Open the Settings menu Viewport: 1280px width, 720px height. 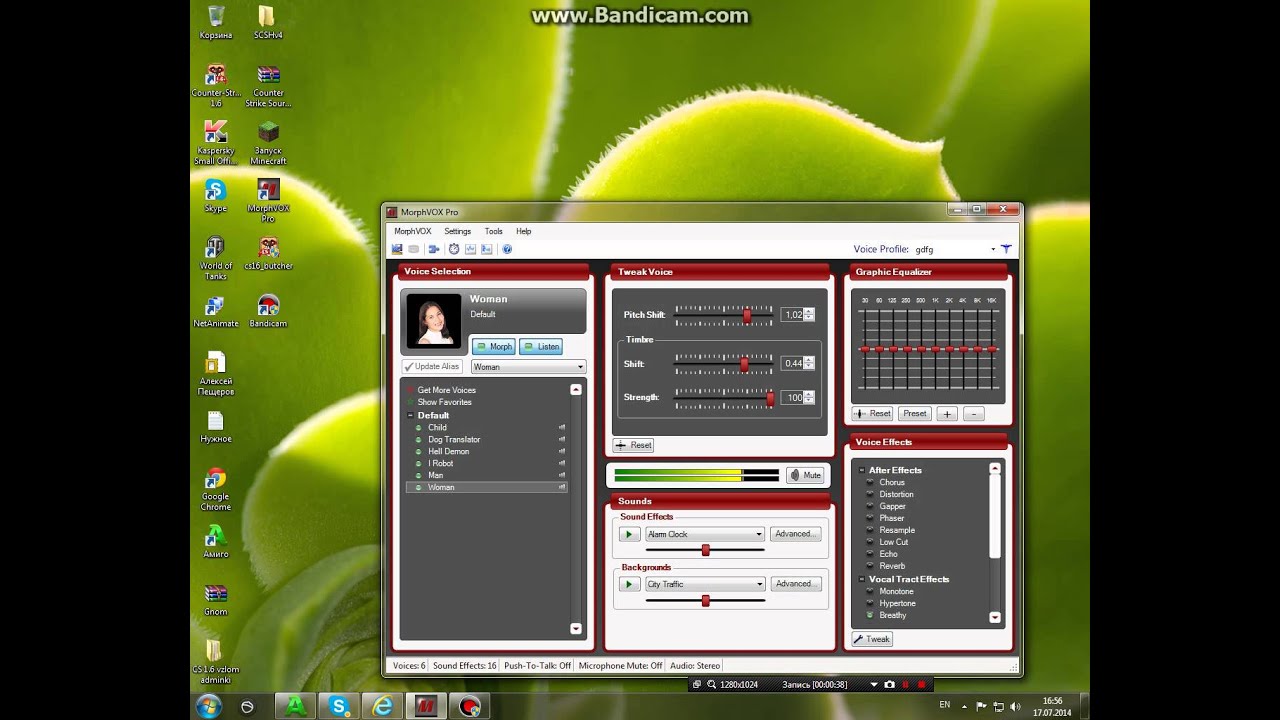tap(457, 231)
